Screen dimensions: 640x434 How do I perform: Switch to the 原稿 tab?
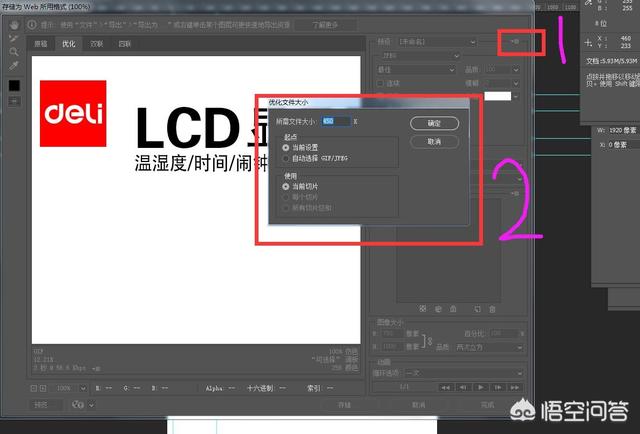pos(40,44)
